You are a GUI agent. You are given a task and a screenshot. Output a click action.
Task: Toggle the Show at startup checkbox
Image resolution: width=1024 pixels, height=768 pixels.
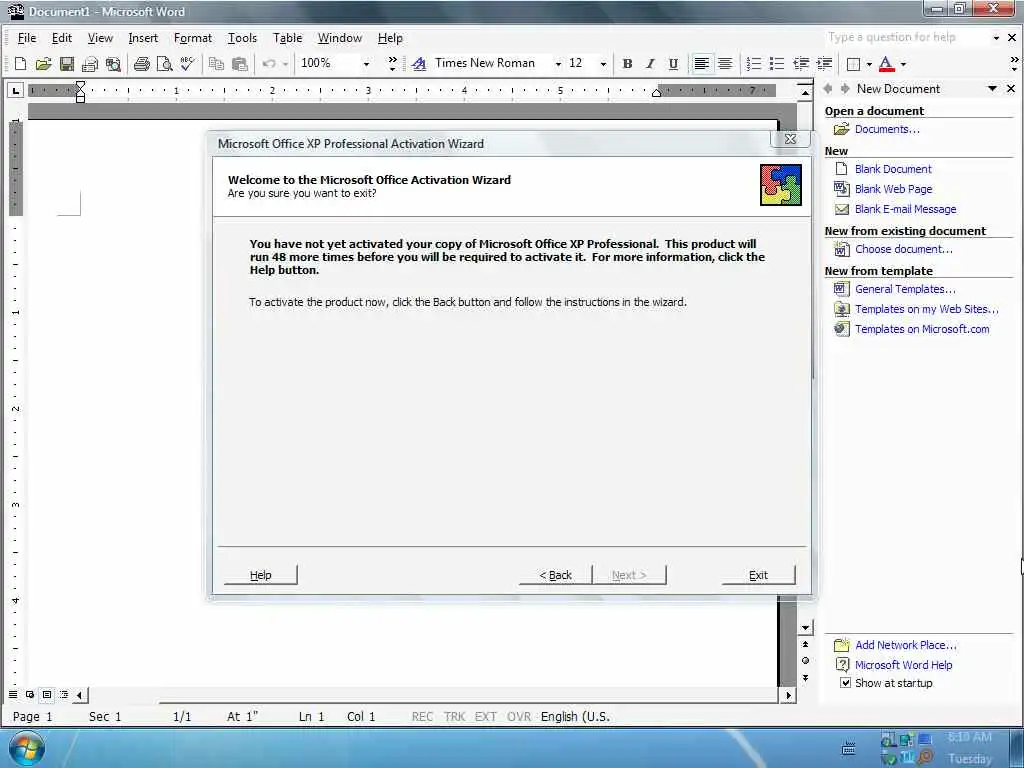846,683
